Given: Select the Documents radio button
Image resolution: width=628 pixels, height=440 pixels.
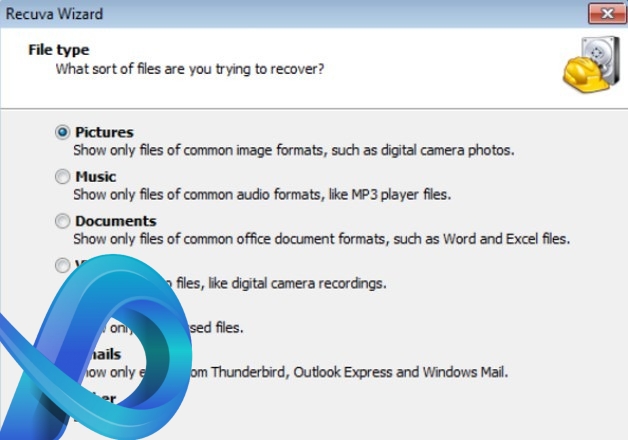Looking at the screenshot, I should point(62,221).
